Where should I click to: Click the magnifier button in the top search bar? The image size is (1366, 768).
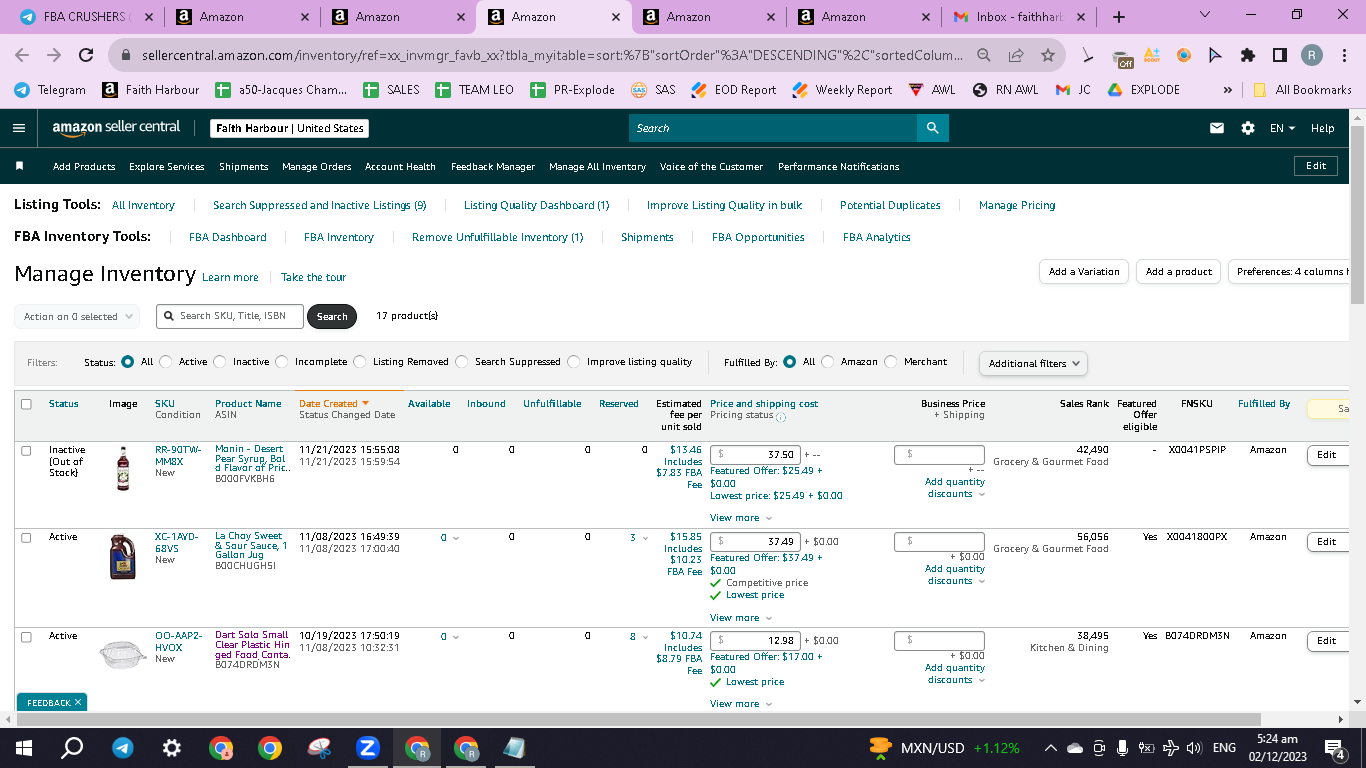click(932, 128)
